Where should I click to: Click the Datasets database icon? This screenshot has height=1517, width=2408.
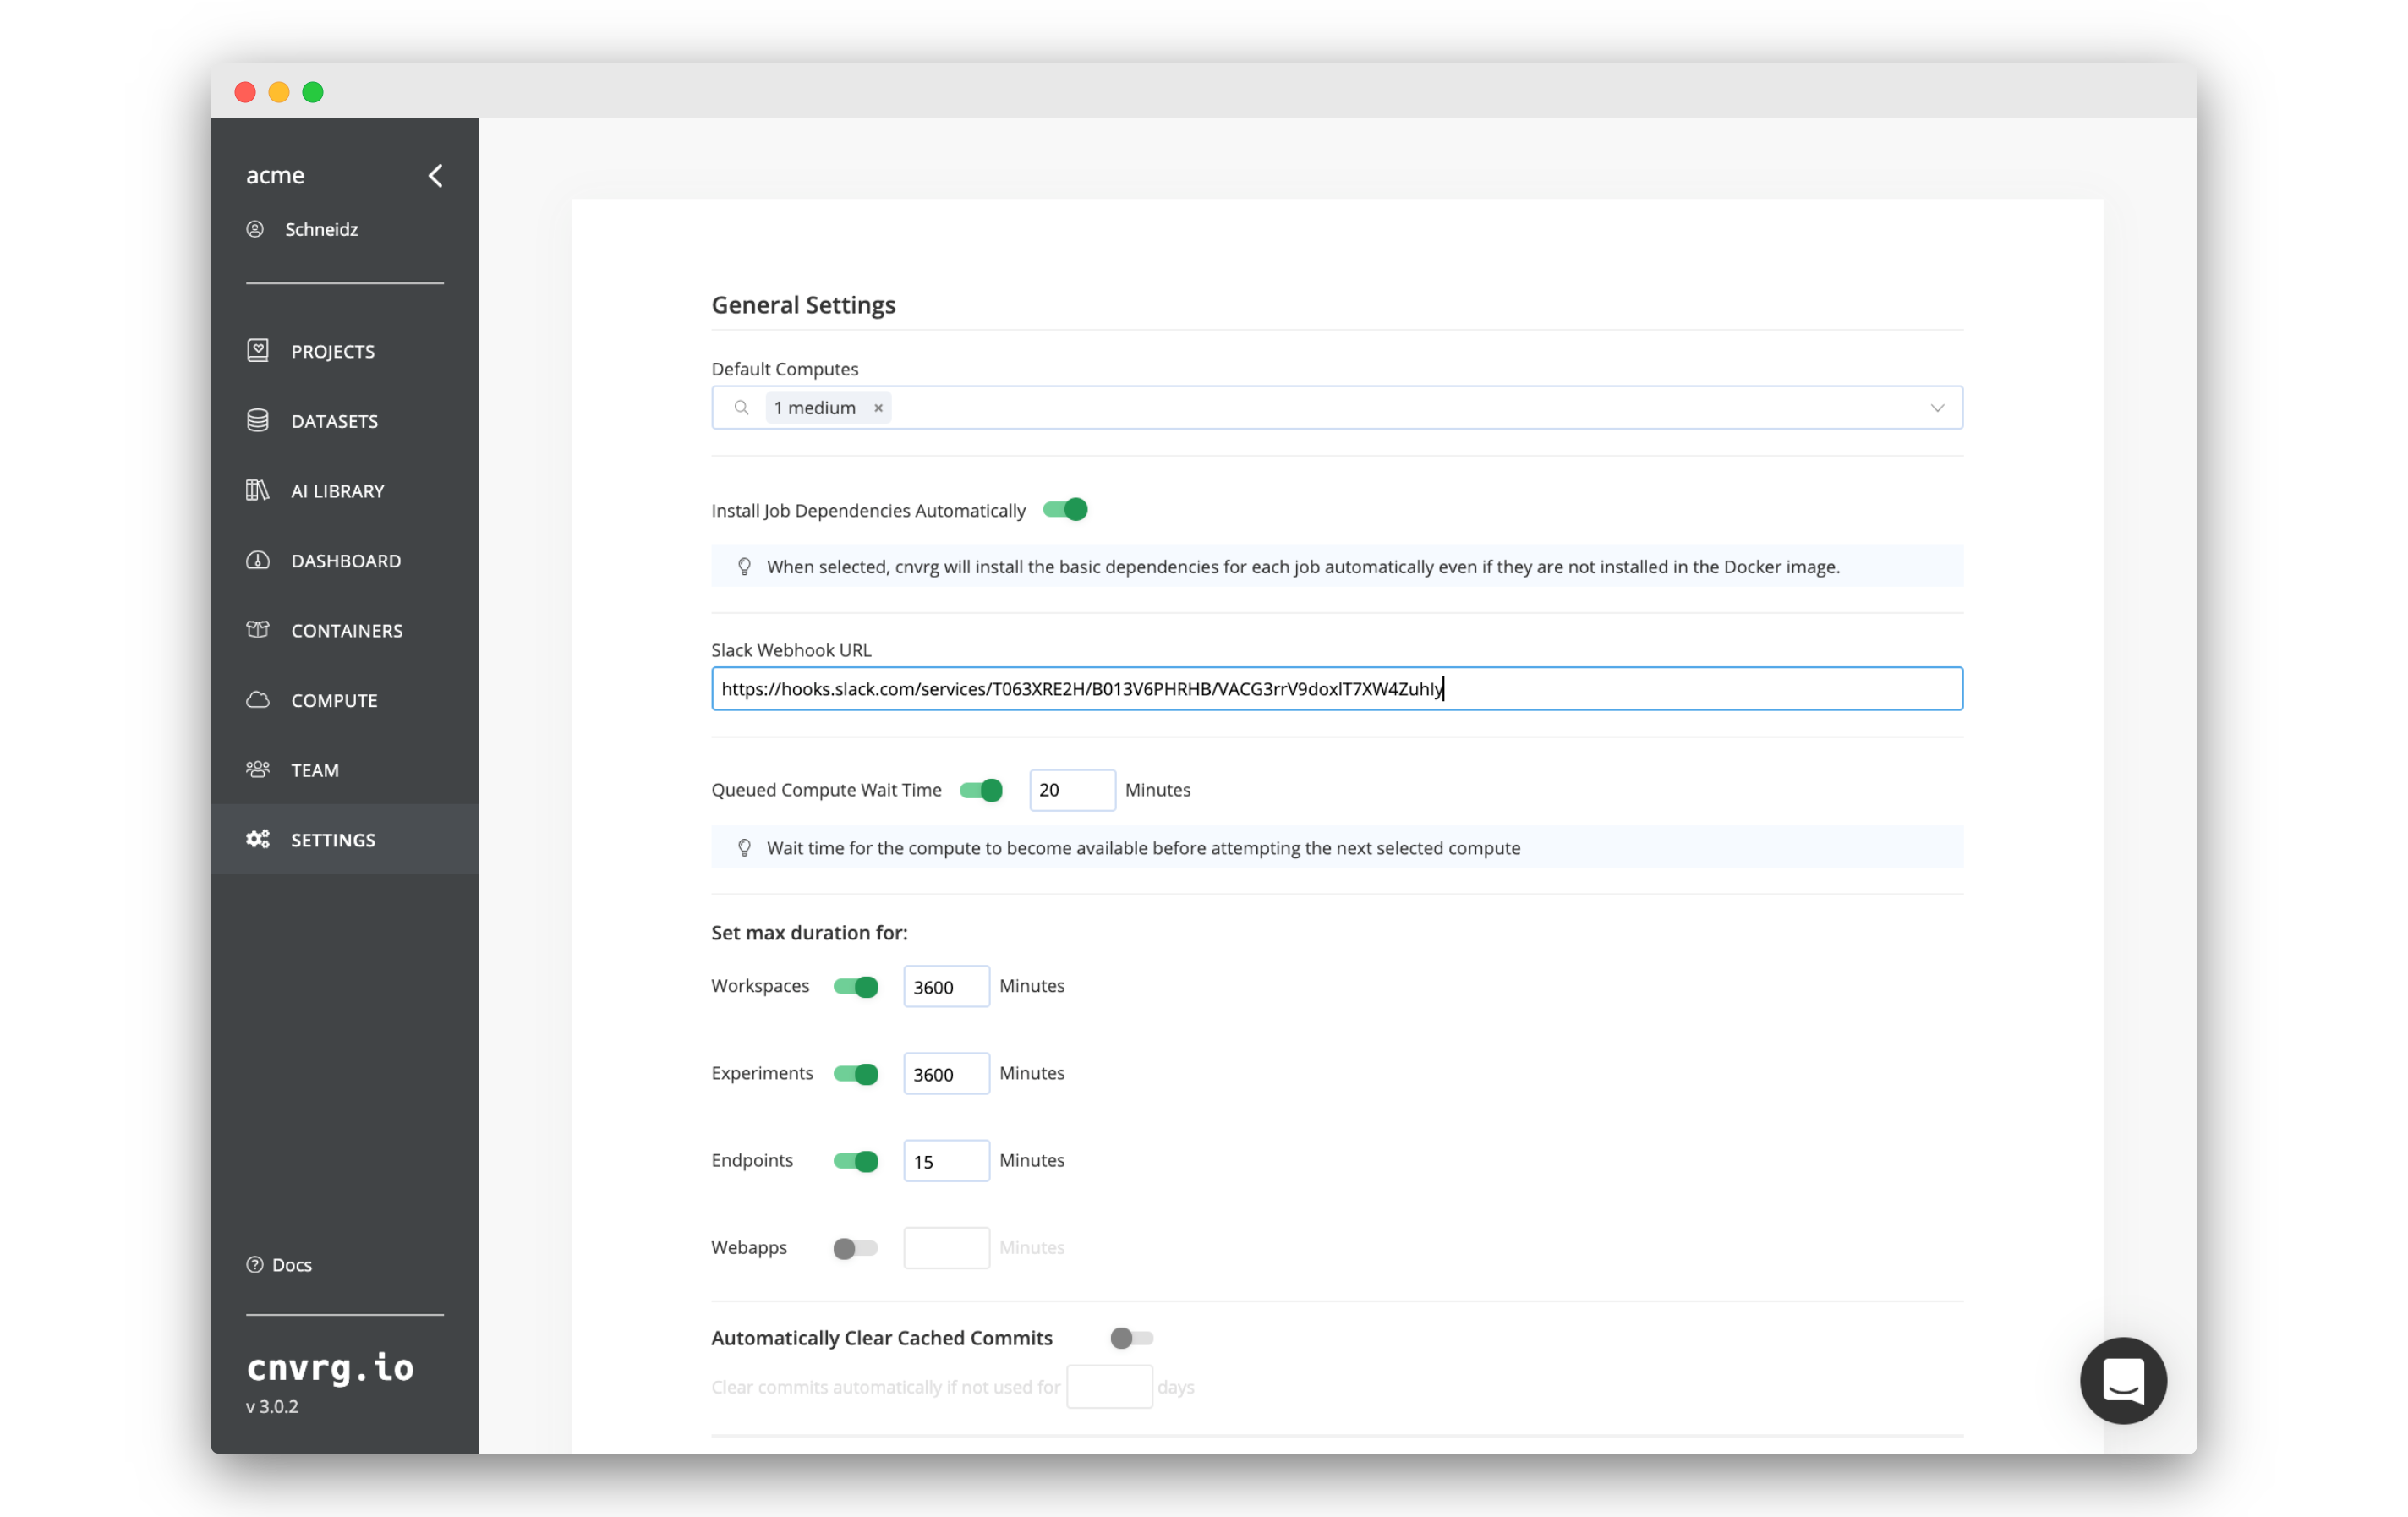tap(258, 420)
